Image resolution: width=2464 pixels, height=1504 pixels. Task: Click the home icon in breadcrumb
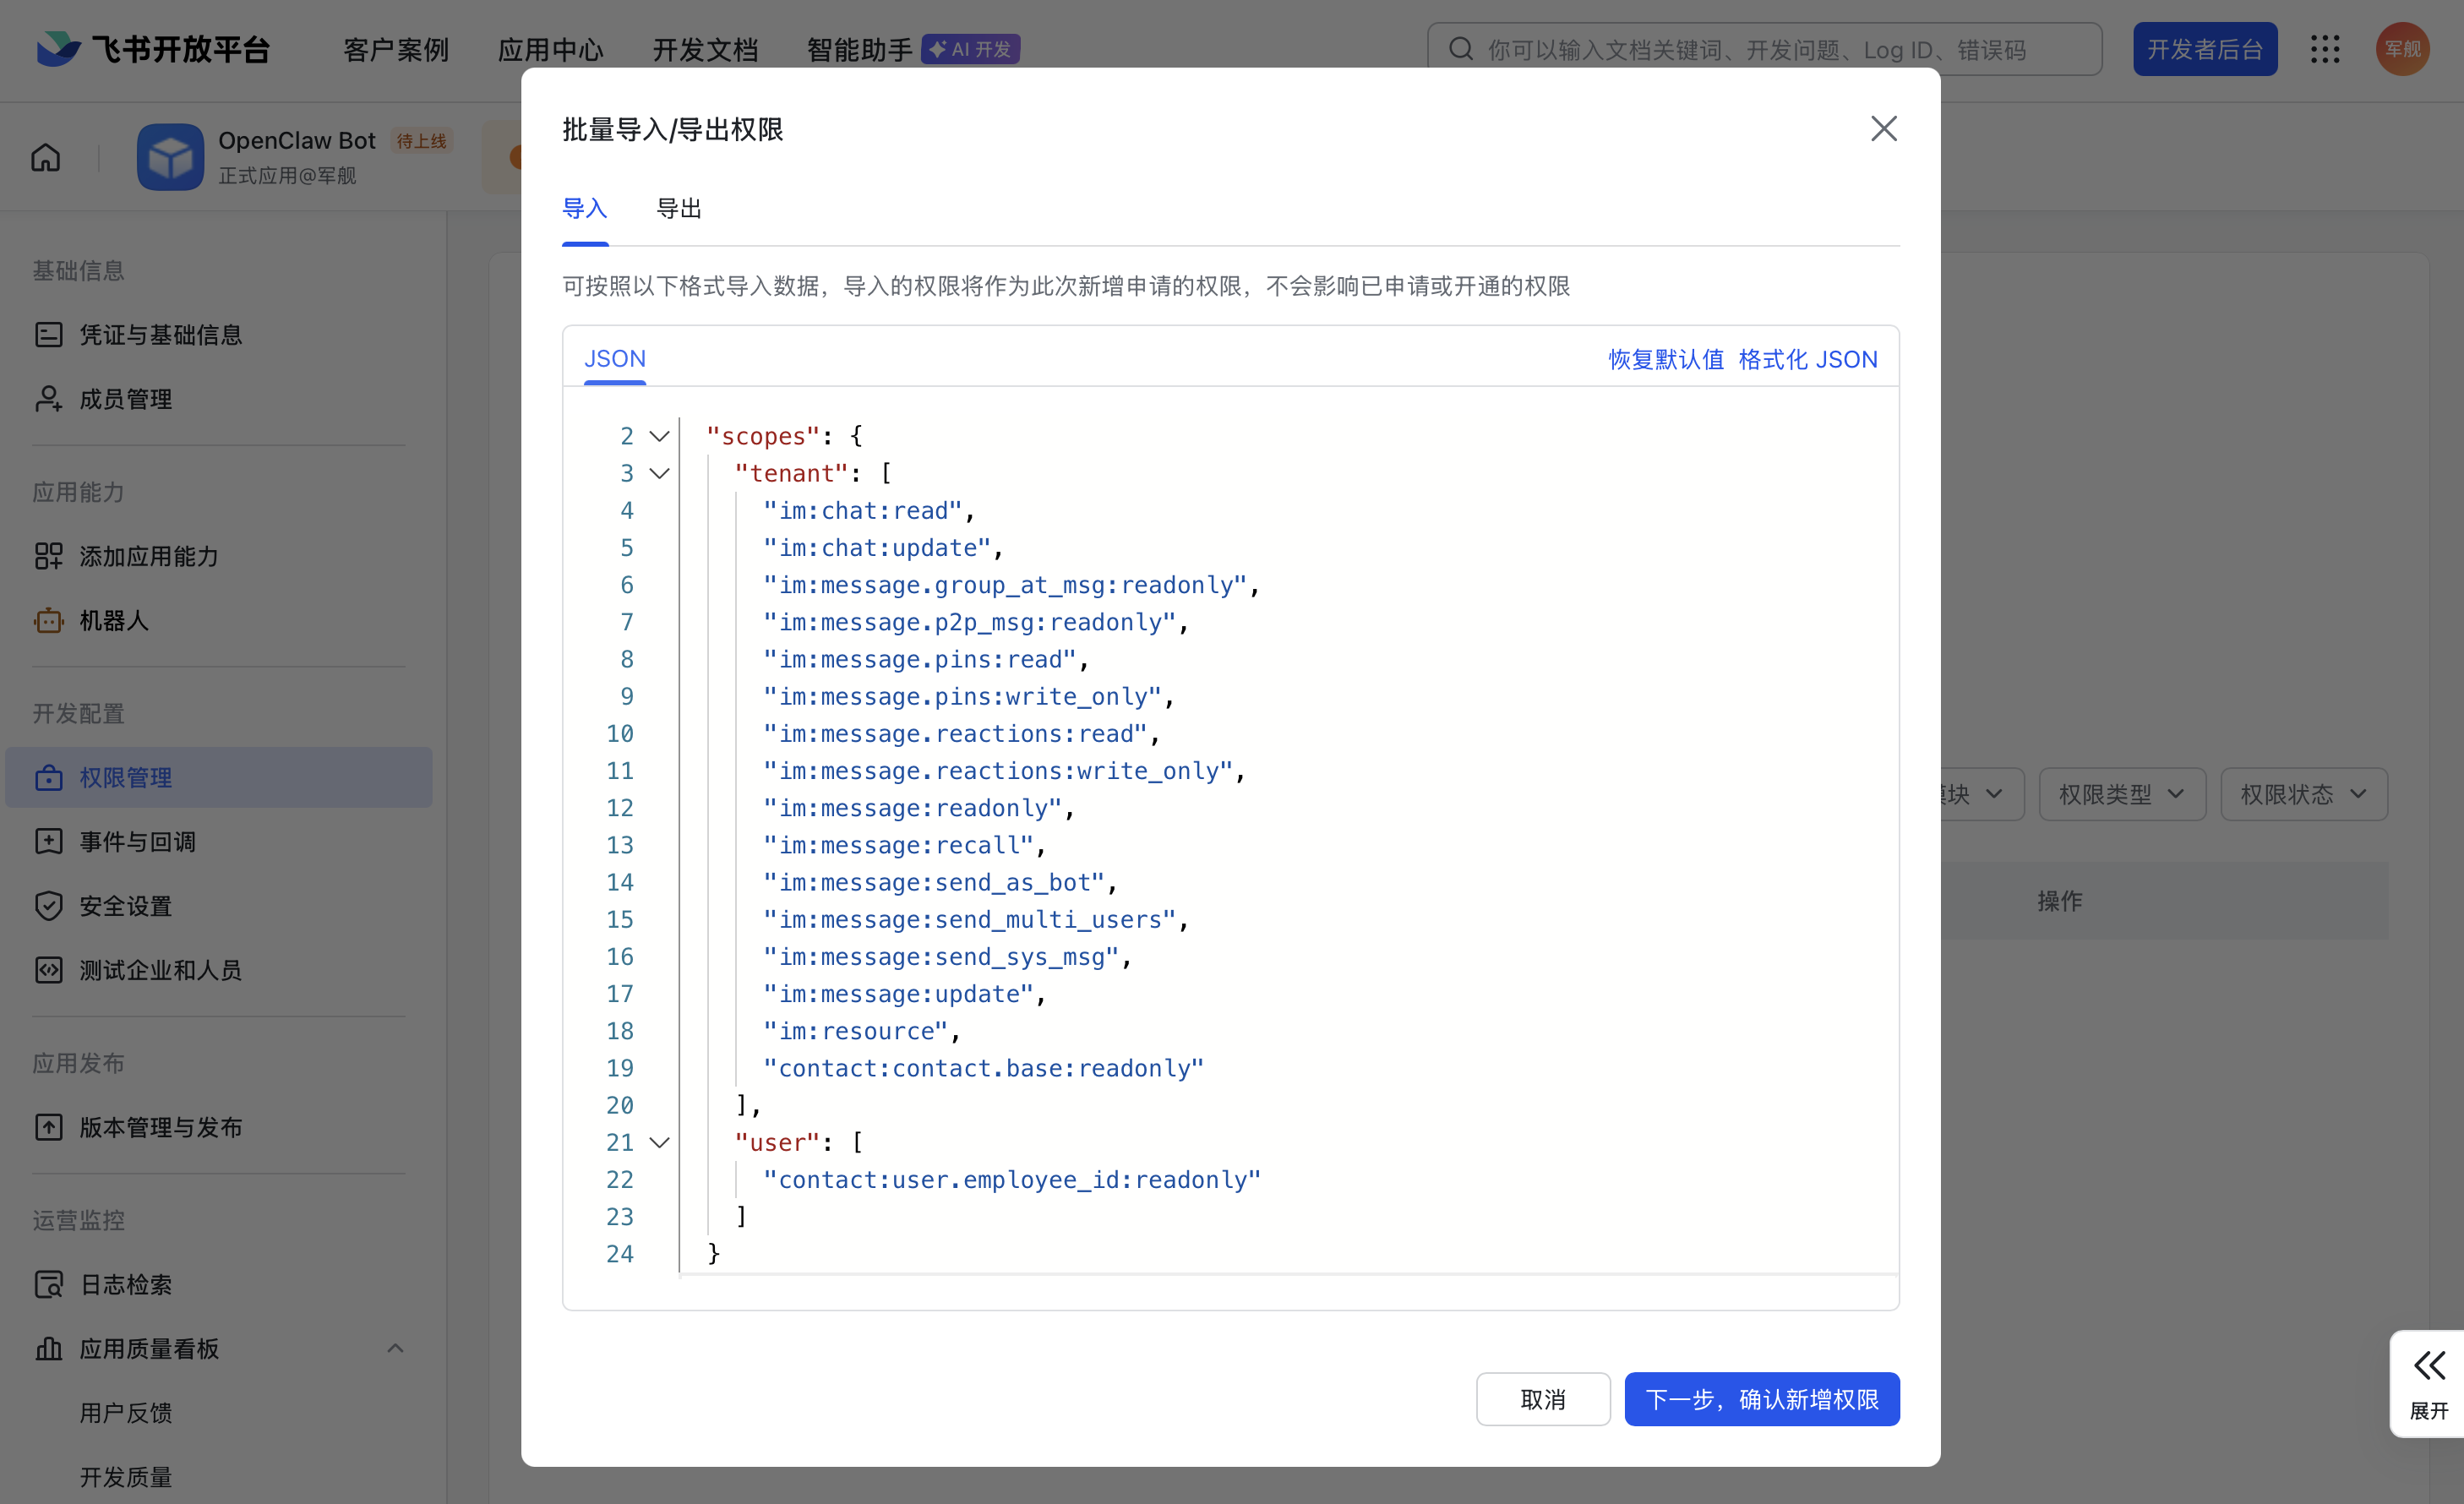46,157
